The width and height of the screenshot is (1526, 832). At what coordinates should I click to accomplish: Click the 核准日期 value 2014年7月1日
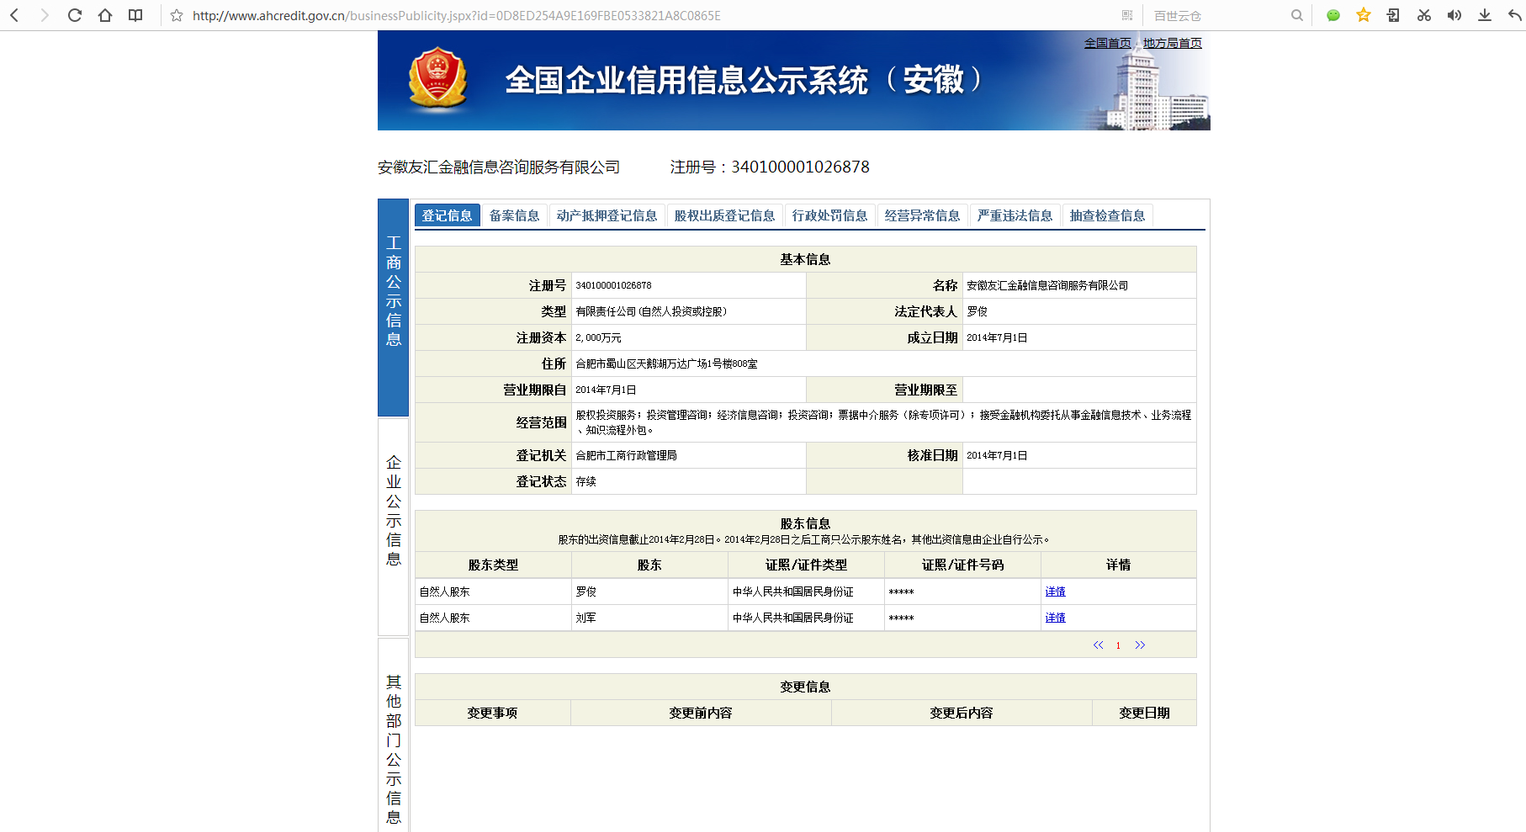997,456
